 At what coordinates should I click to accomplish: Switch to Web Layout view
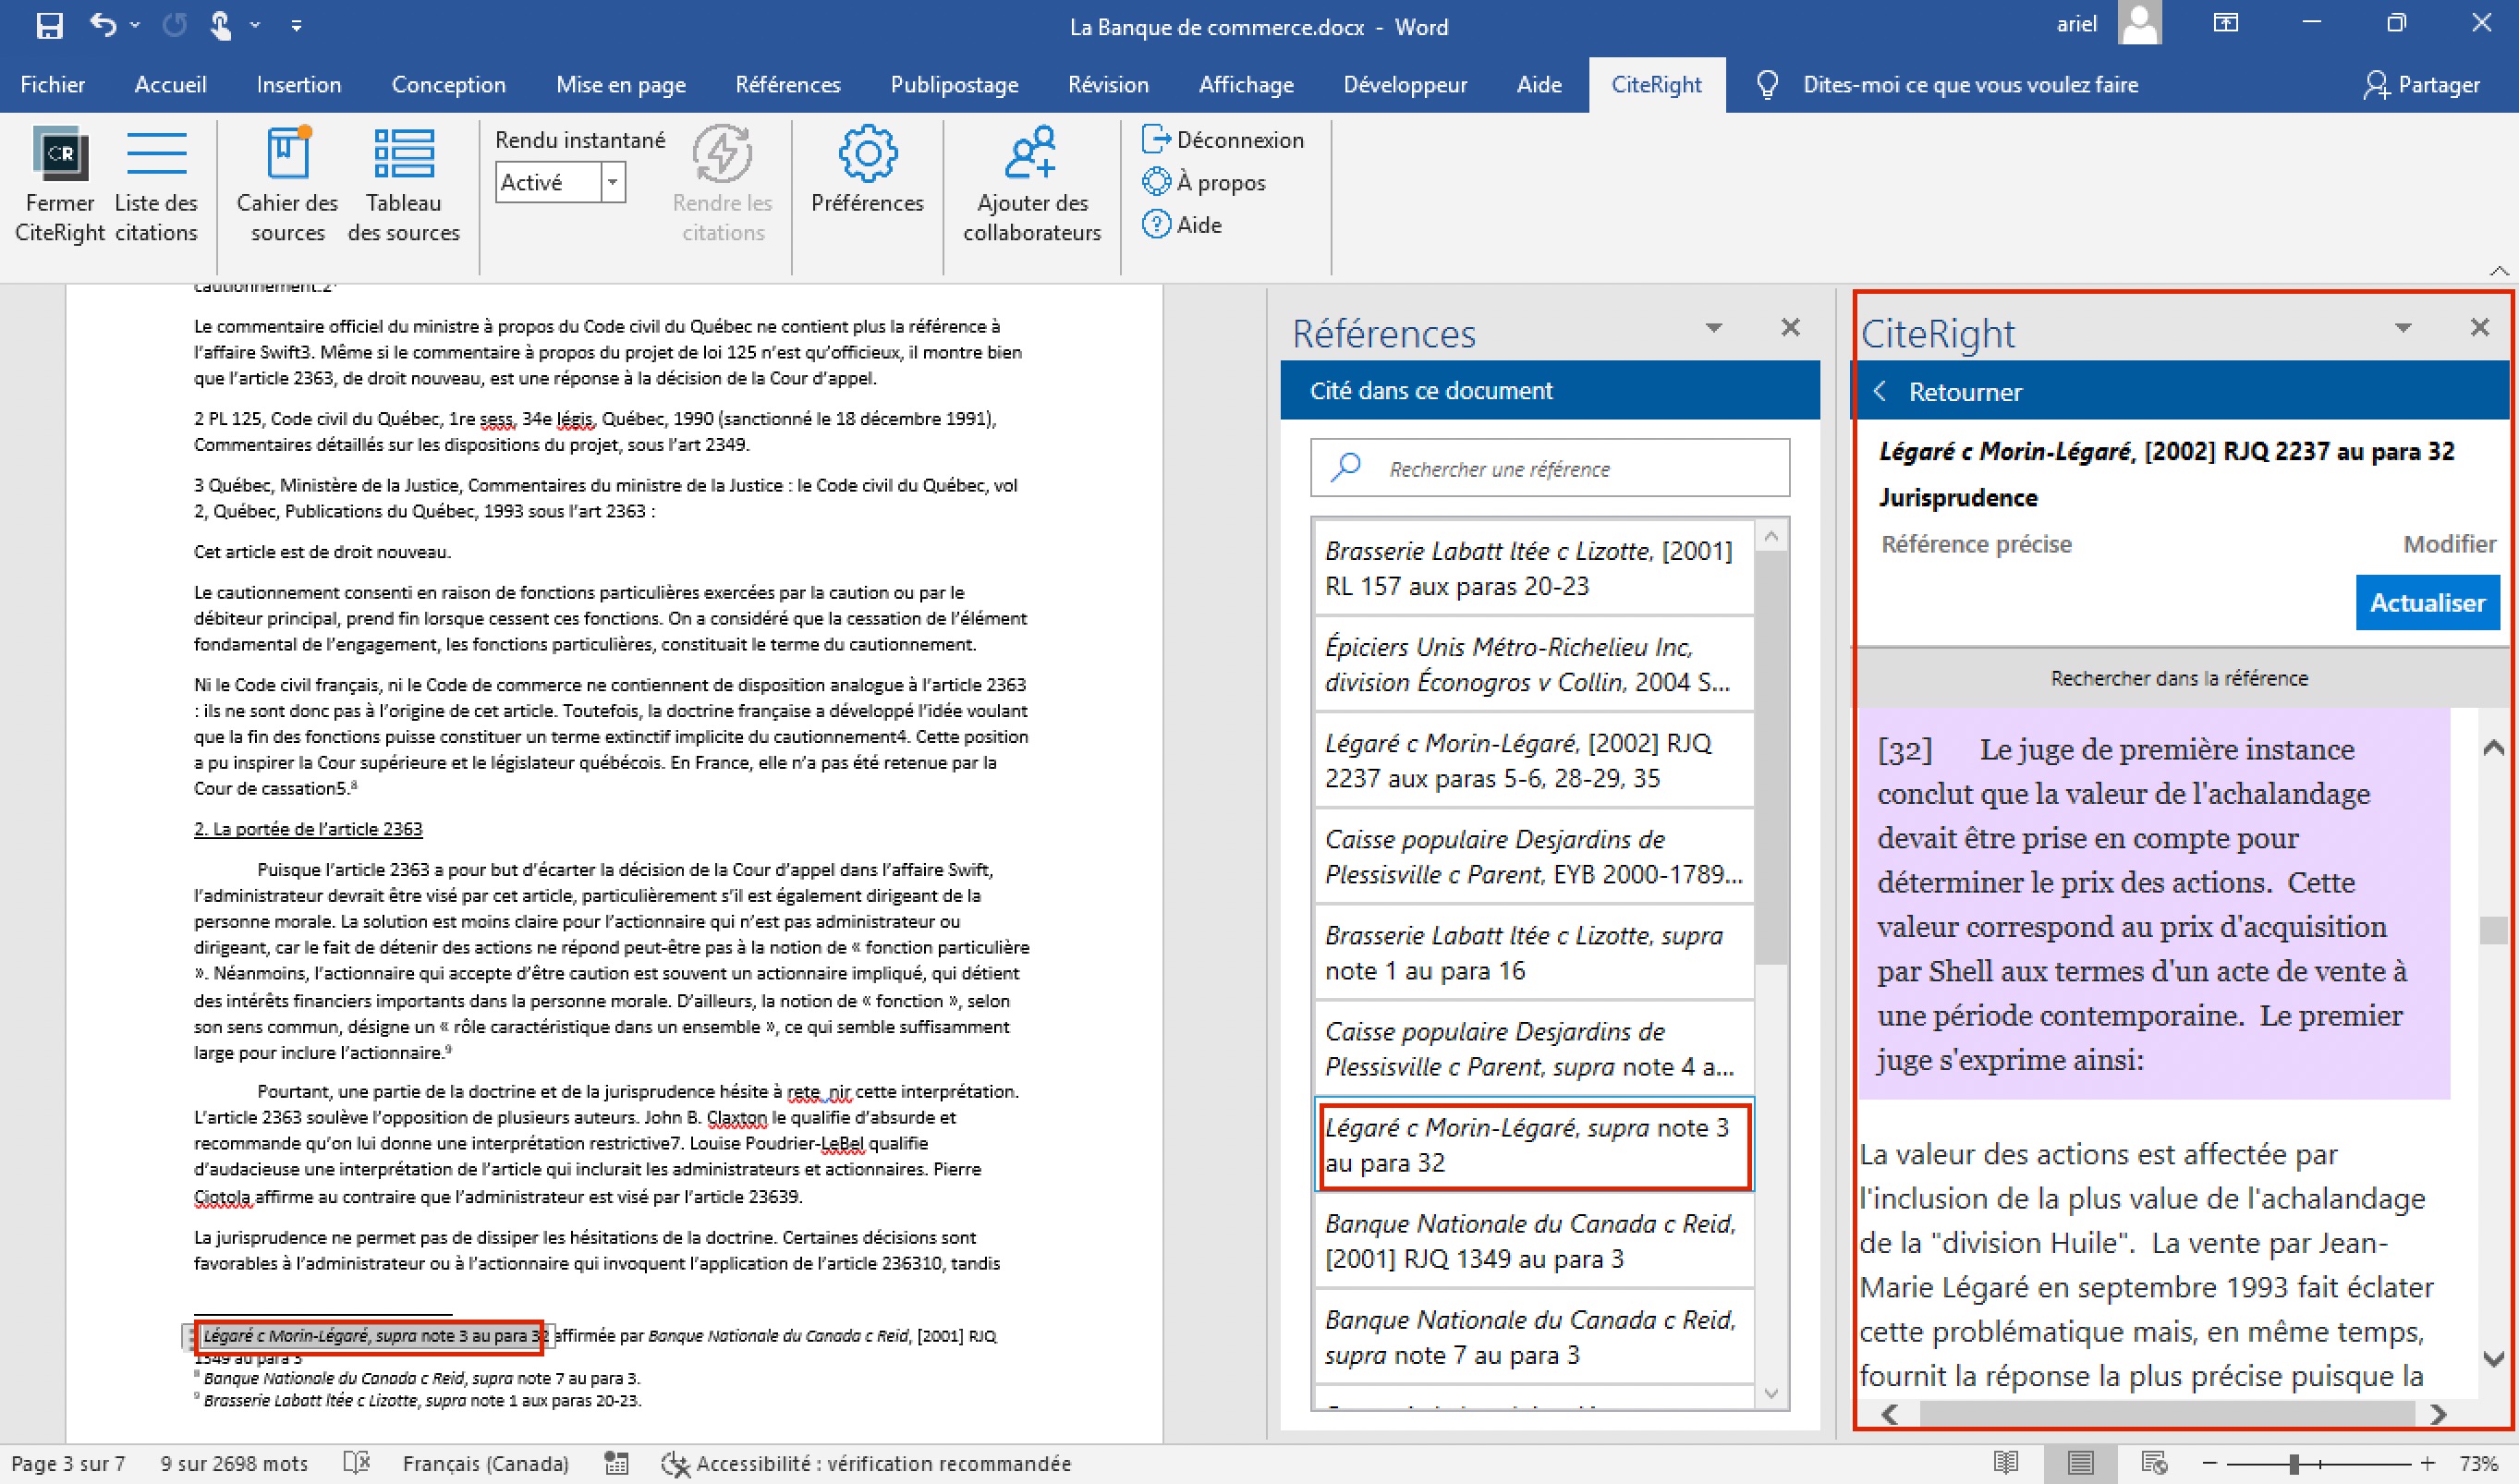point(2154,1463)
